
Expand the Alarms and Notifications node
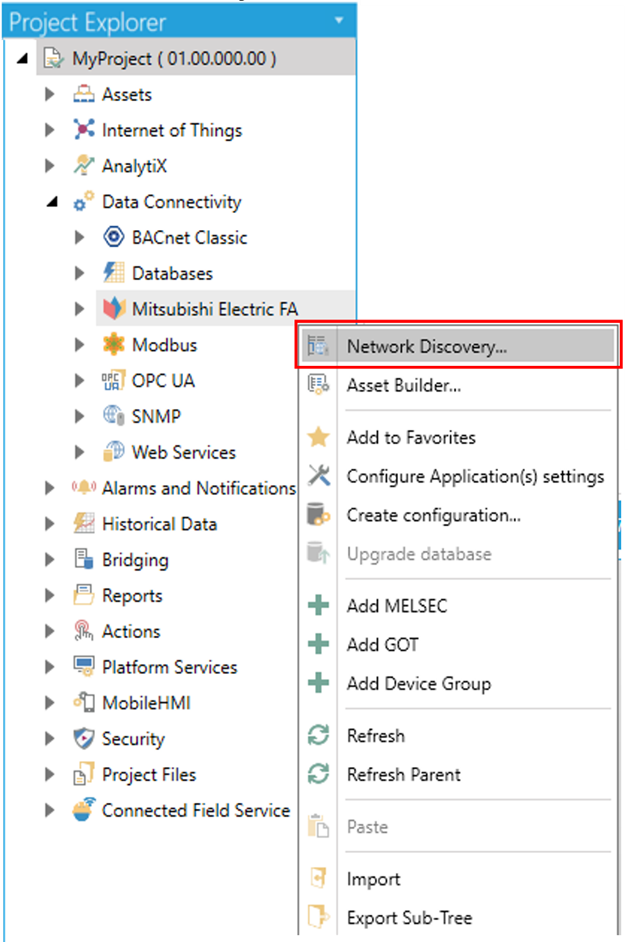[x=49, y=488]
